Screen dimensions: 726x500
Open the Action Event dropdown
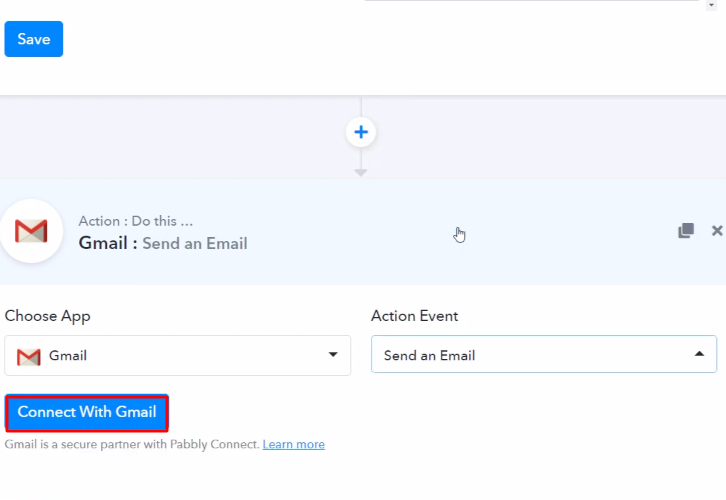544,354
